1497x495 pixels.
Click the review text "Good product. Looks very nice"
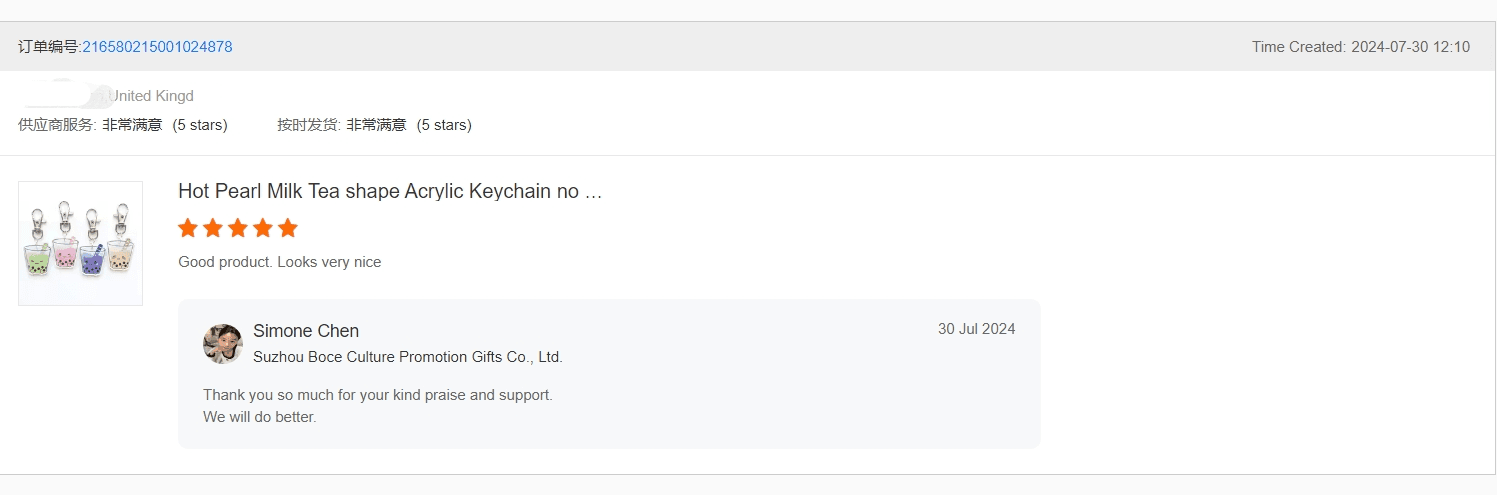point(280,262)
